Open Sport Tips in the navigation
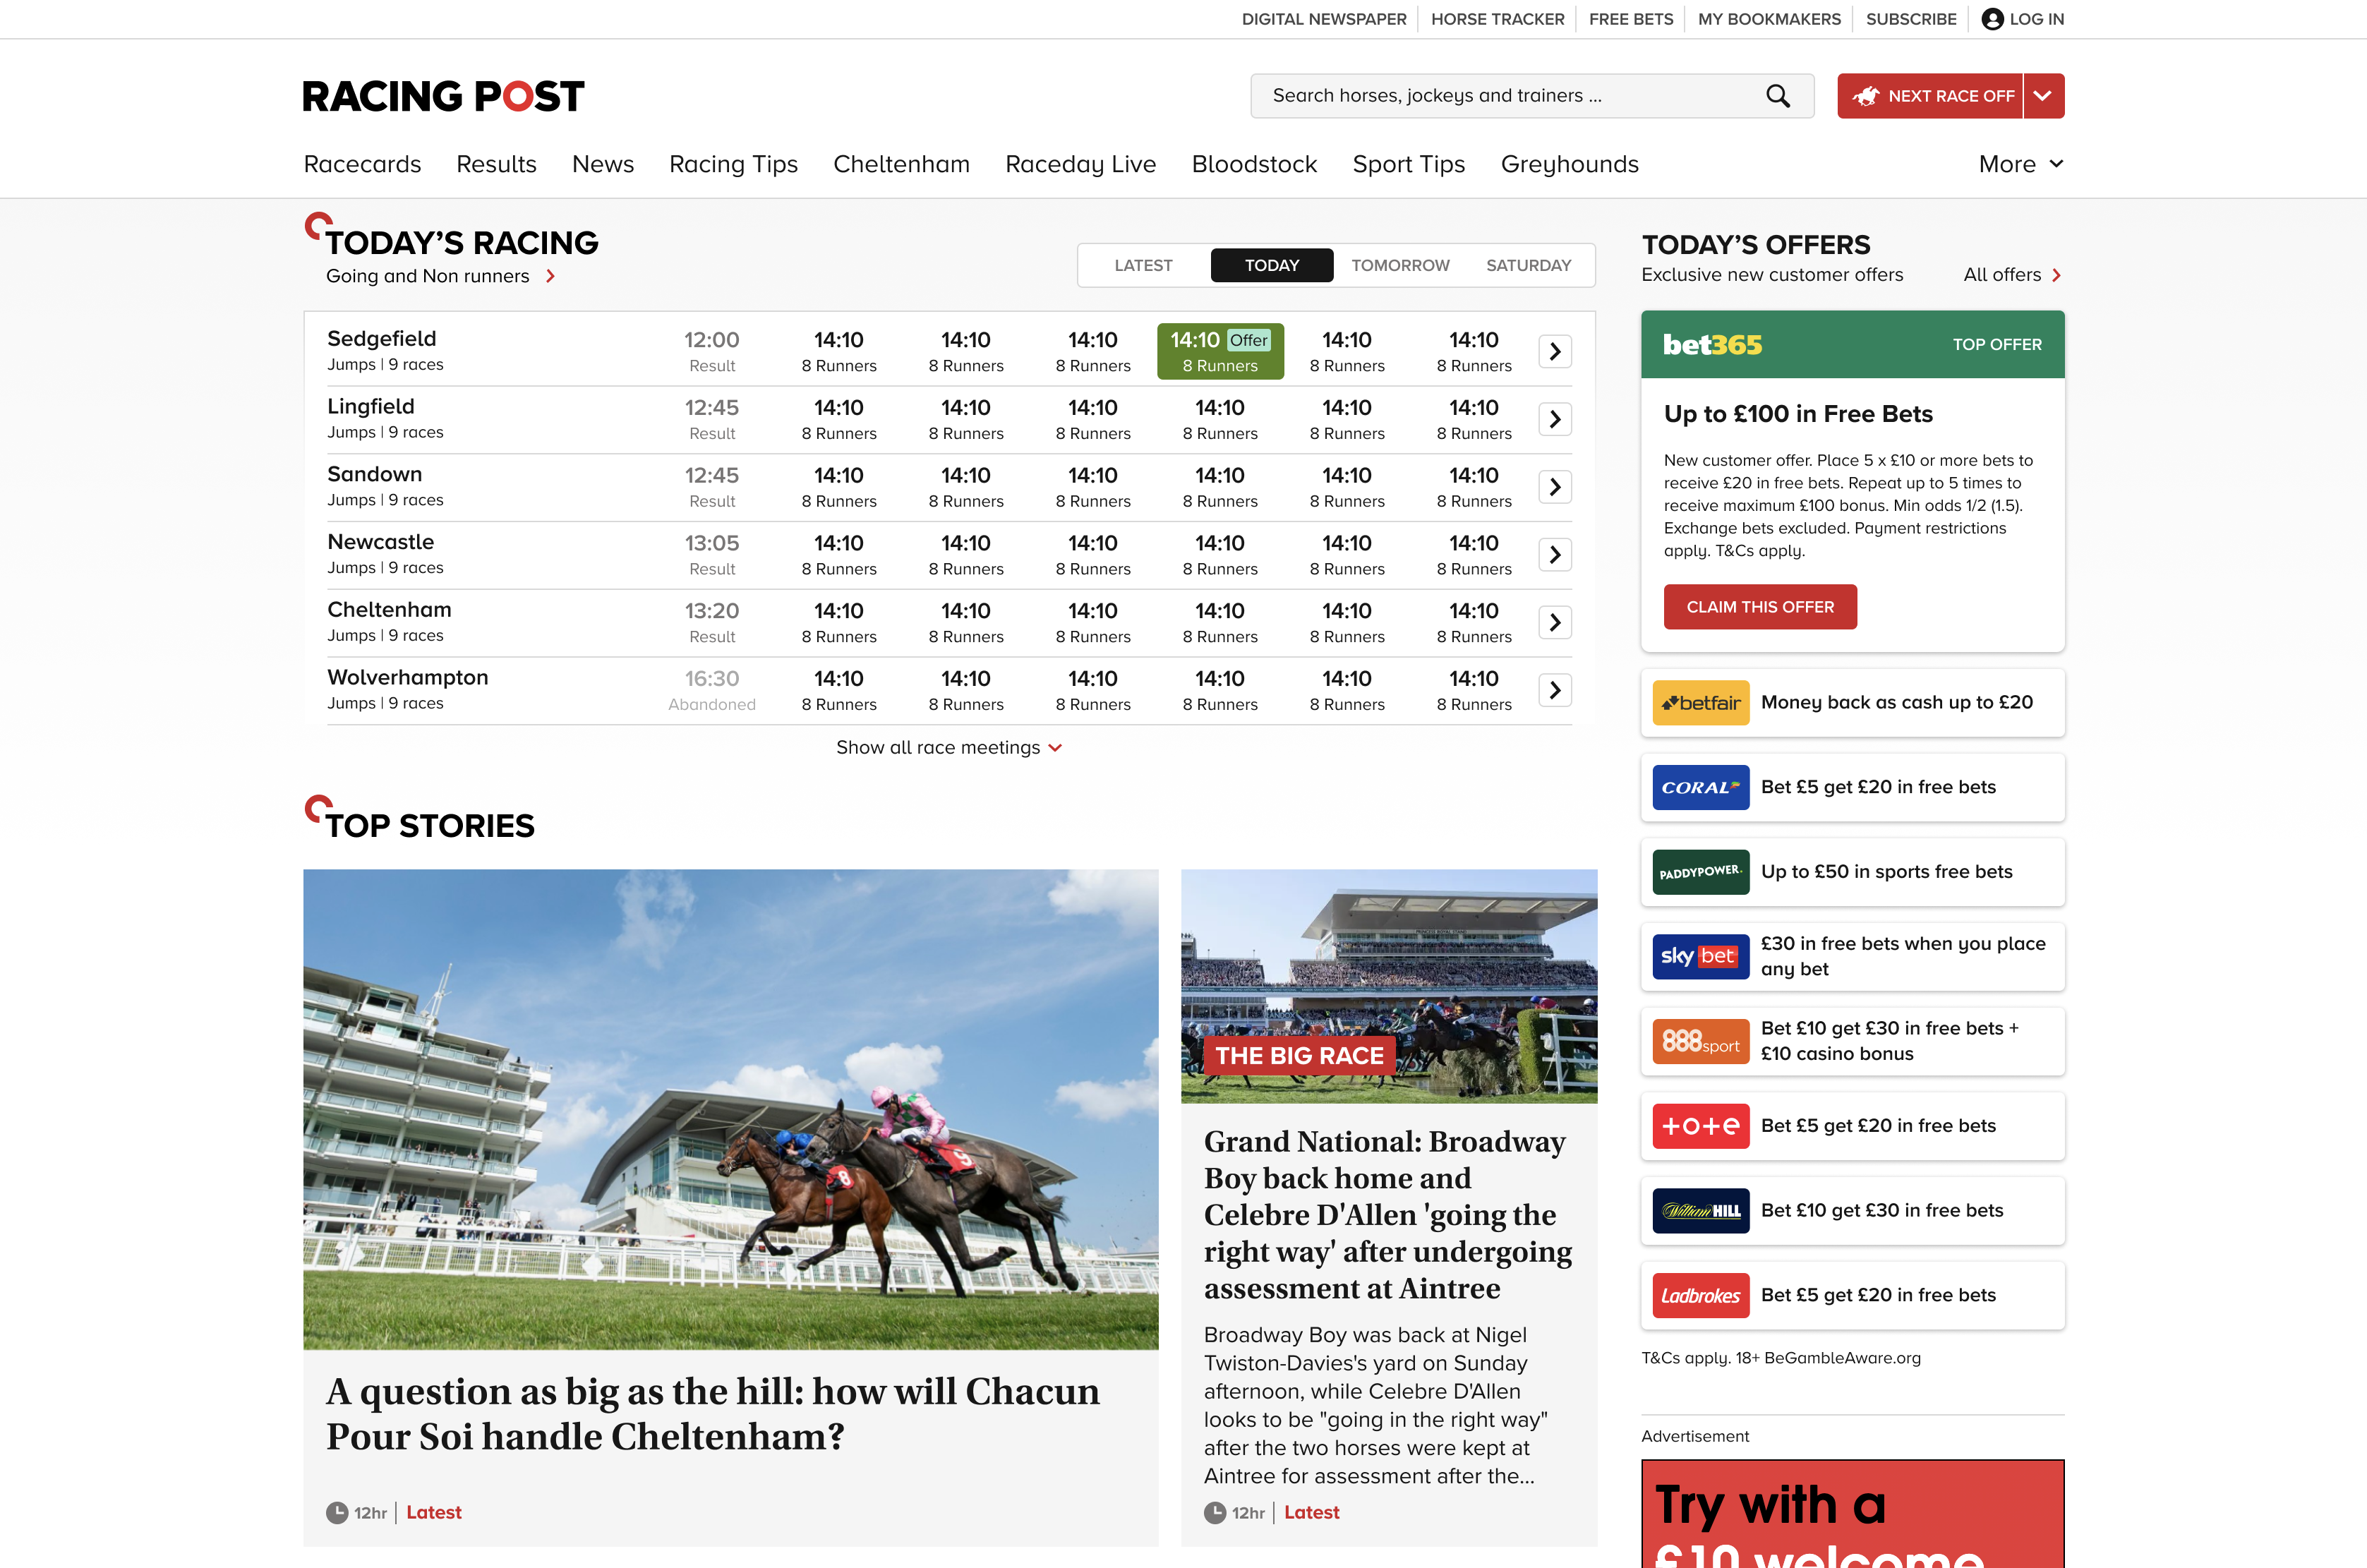 1408,164
